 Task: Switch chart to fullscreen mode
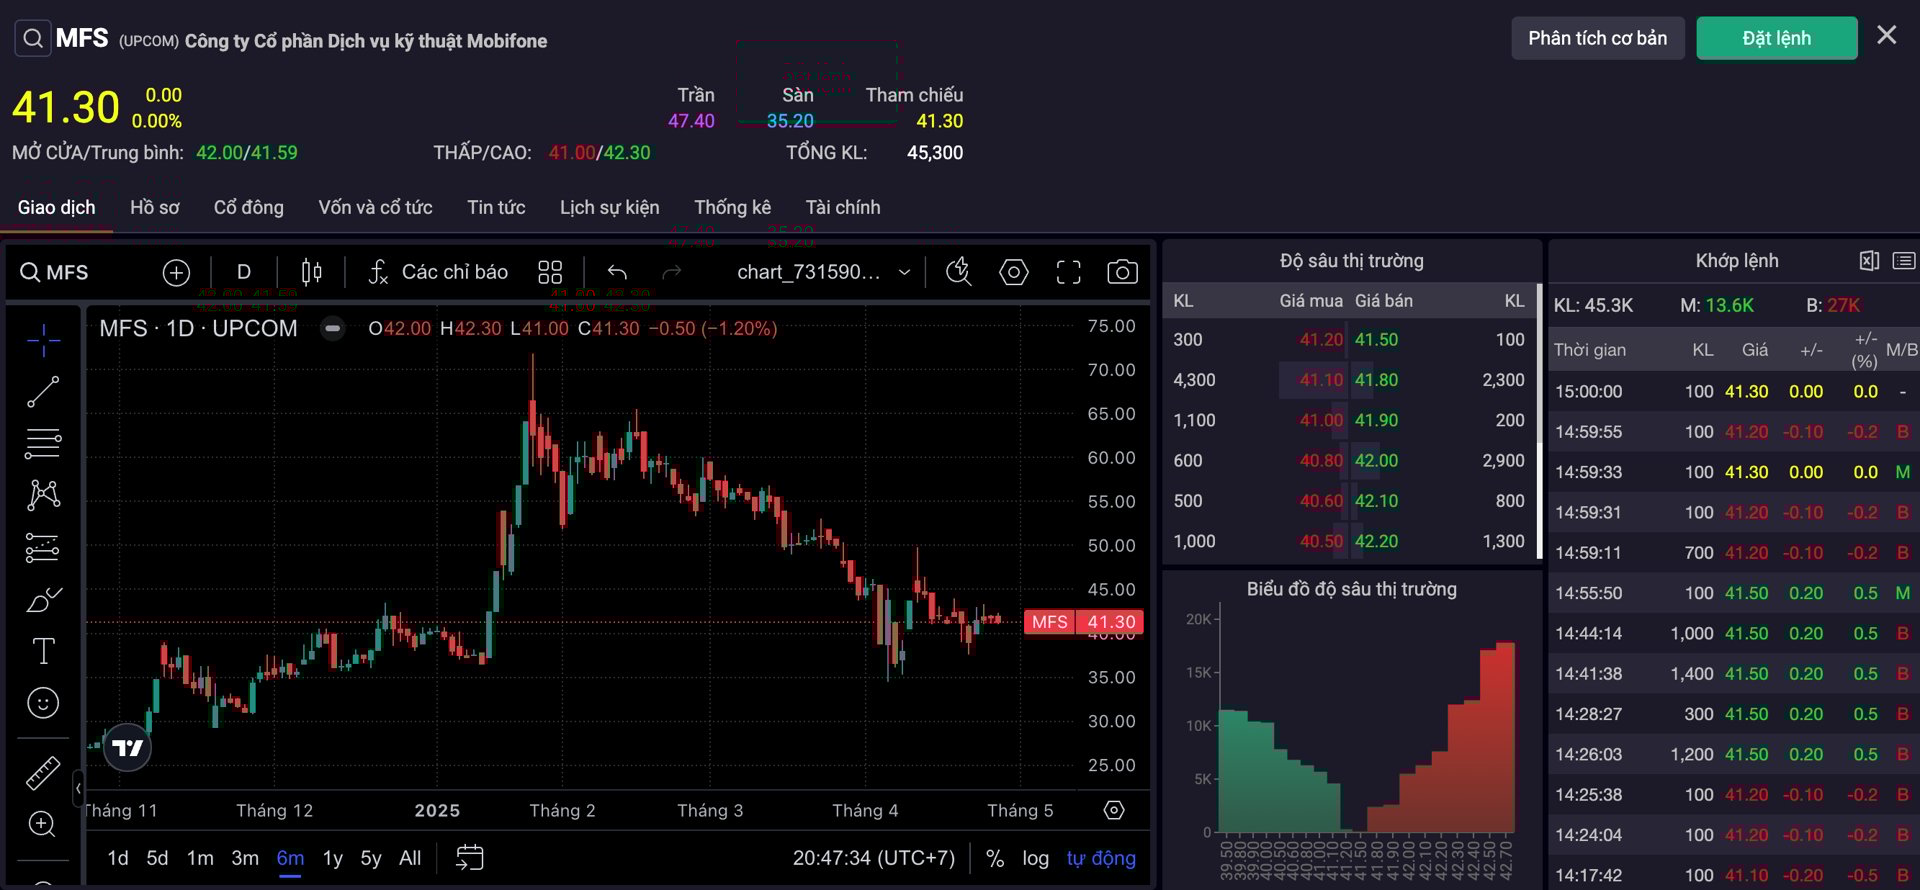point(1069,272)
